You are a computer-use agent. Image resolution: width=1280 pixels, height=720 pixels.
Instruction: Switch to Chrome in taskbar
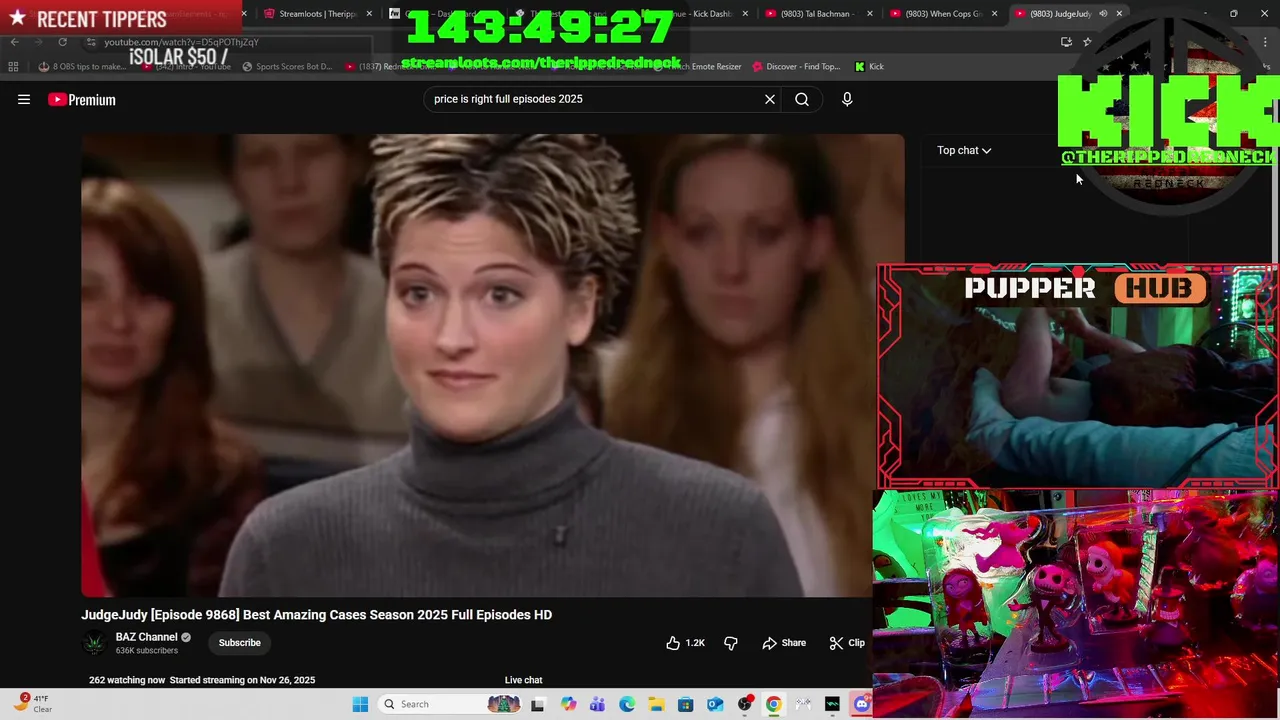[773, 704]
